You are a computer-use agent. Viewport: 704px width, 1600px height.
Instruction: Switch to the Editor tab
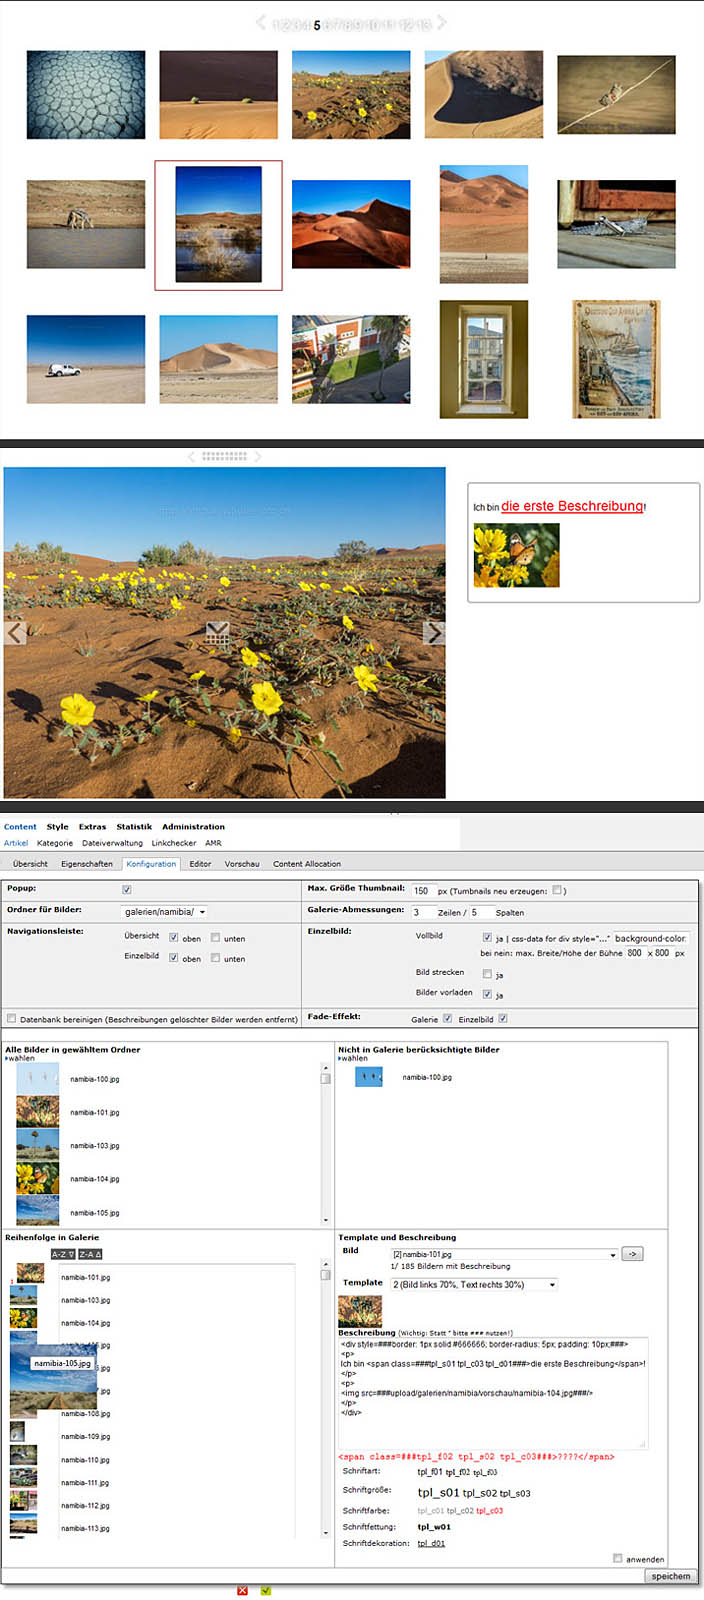200,864
